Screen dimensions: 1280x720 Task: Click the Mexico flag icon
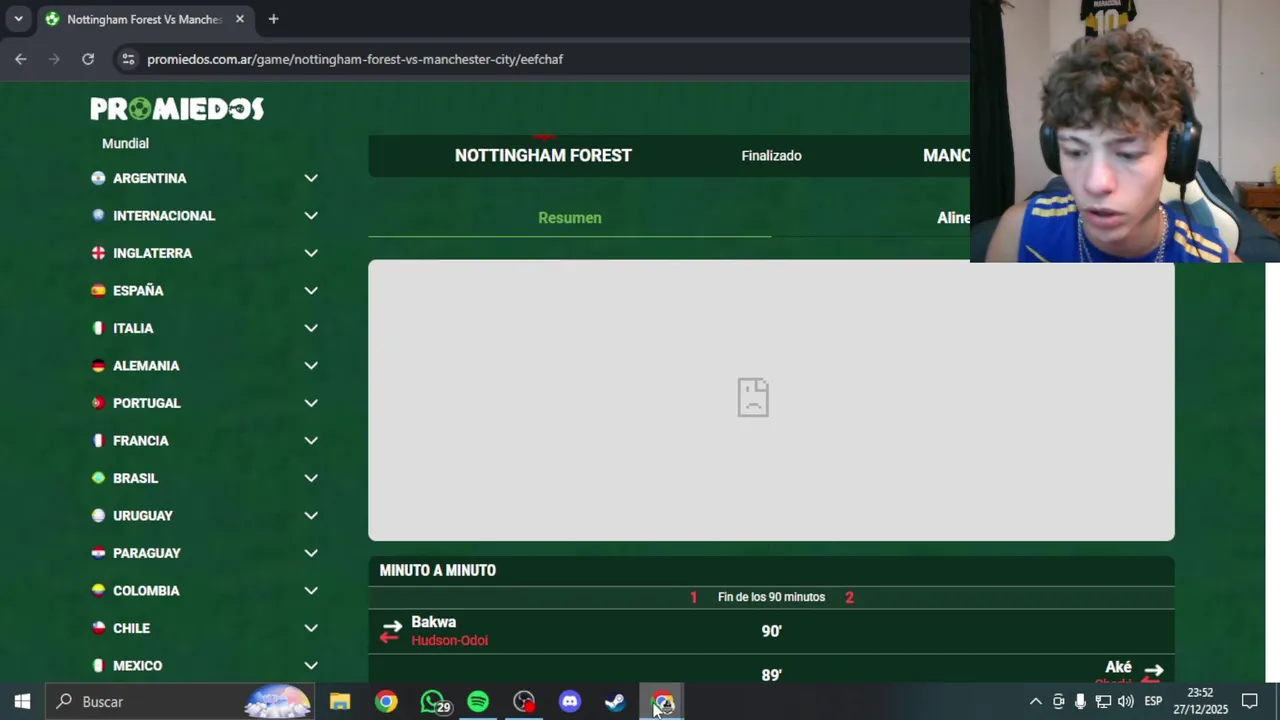coord(98,666)
